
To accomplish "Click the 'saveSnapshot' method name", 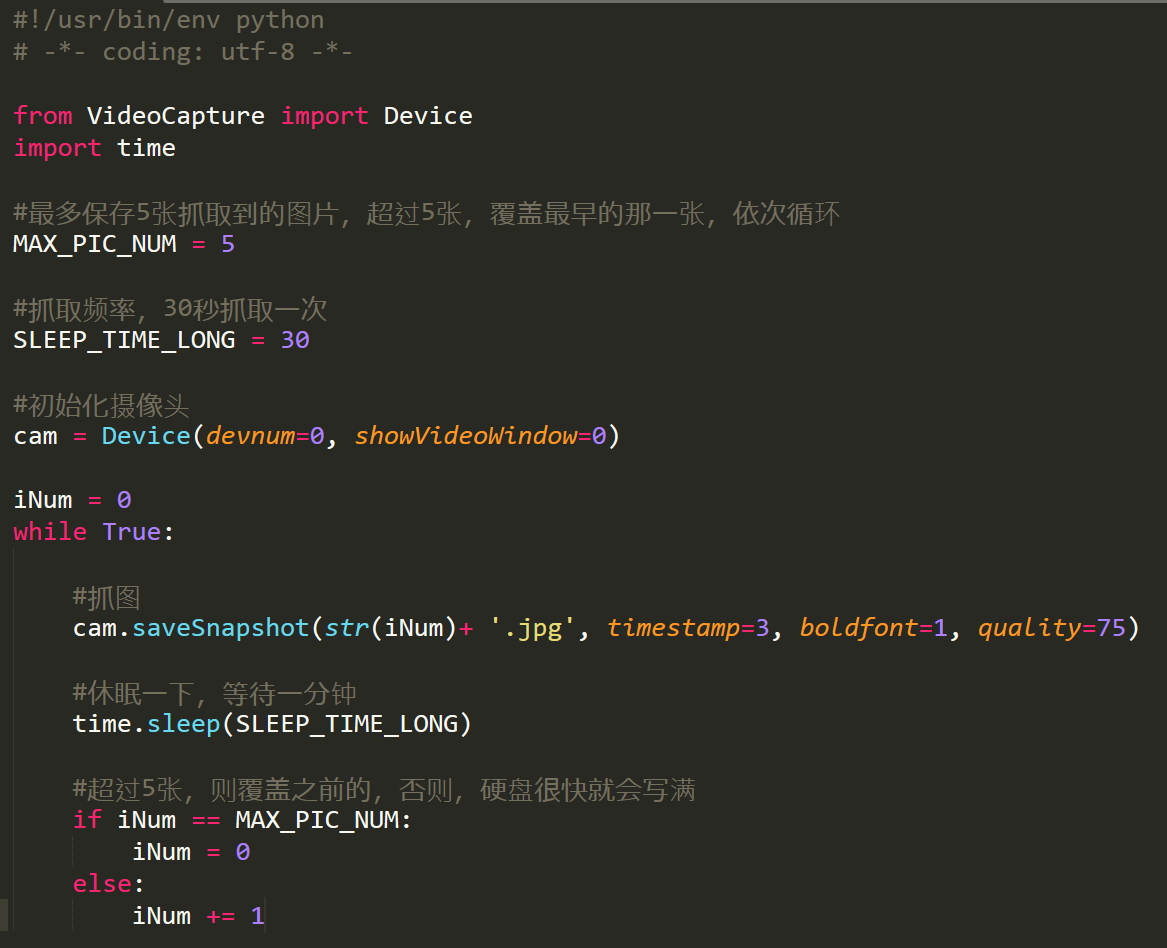I will pyautogui.click(x=220, y=628).
